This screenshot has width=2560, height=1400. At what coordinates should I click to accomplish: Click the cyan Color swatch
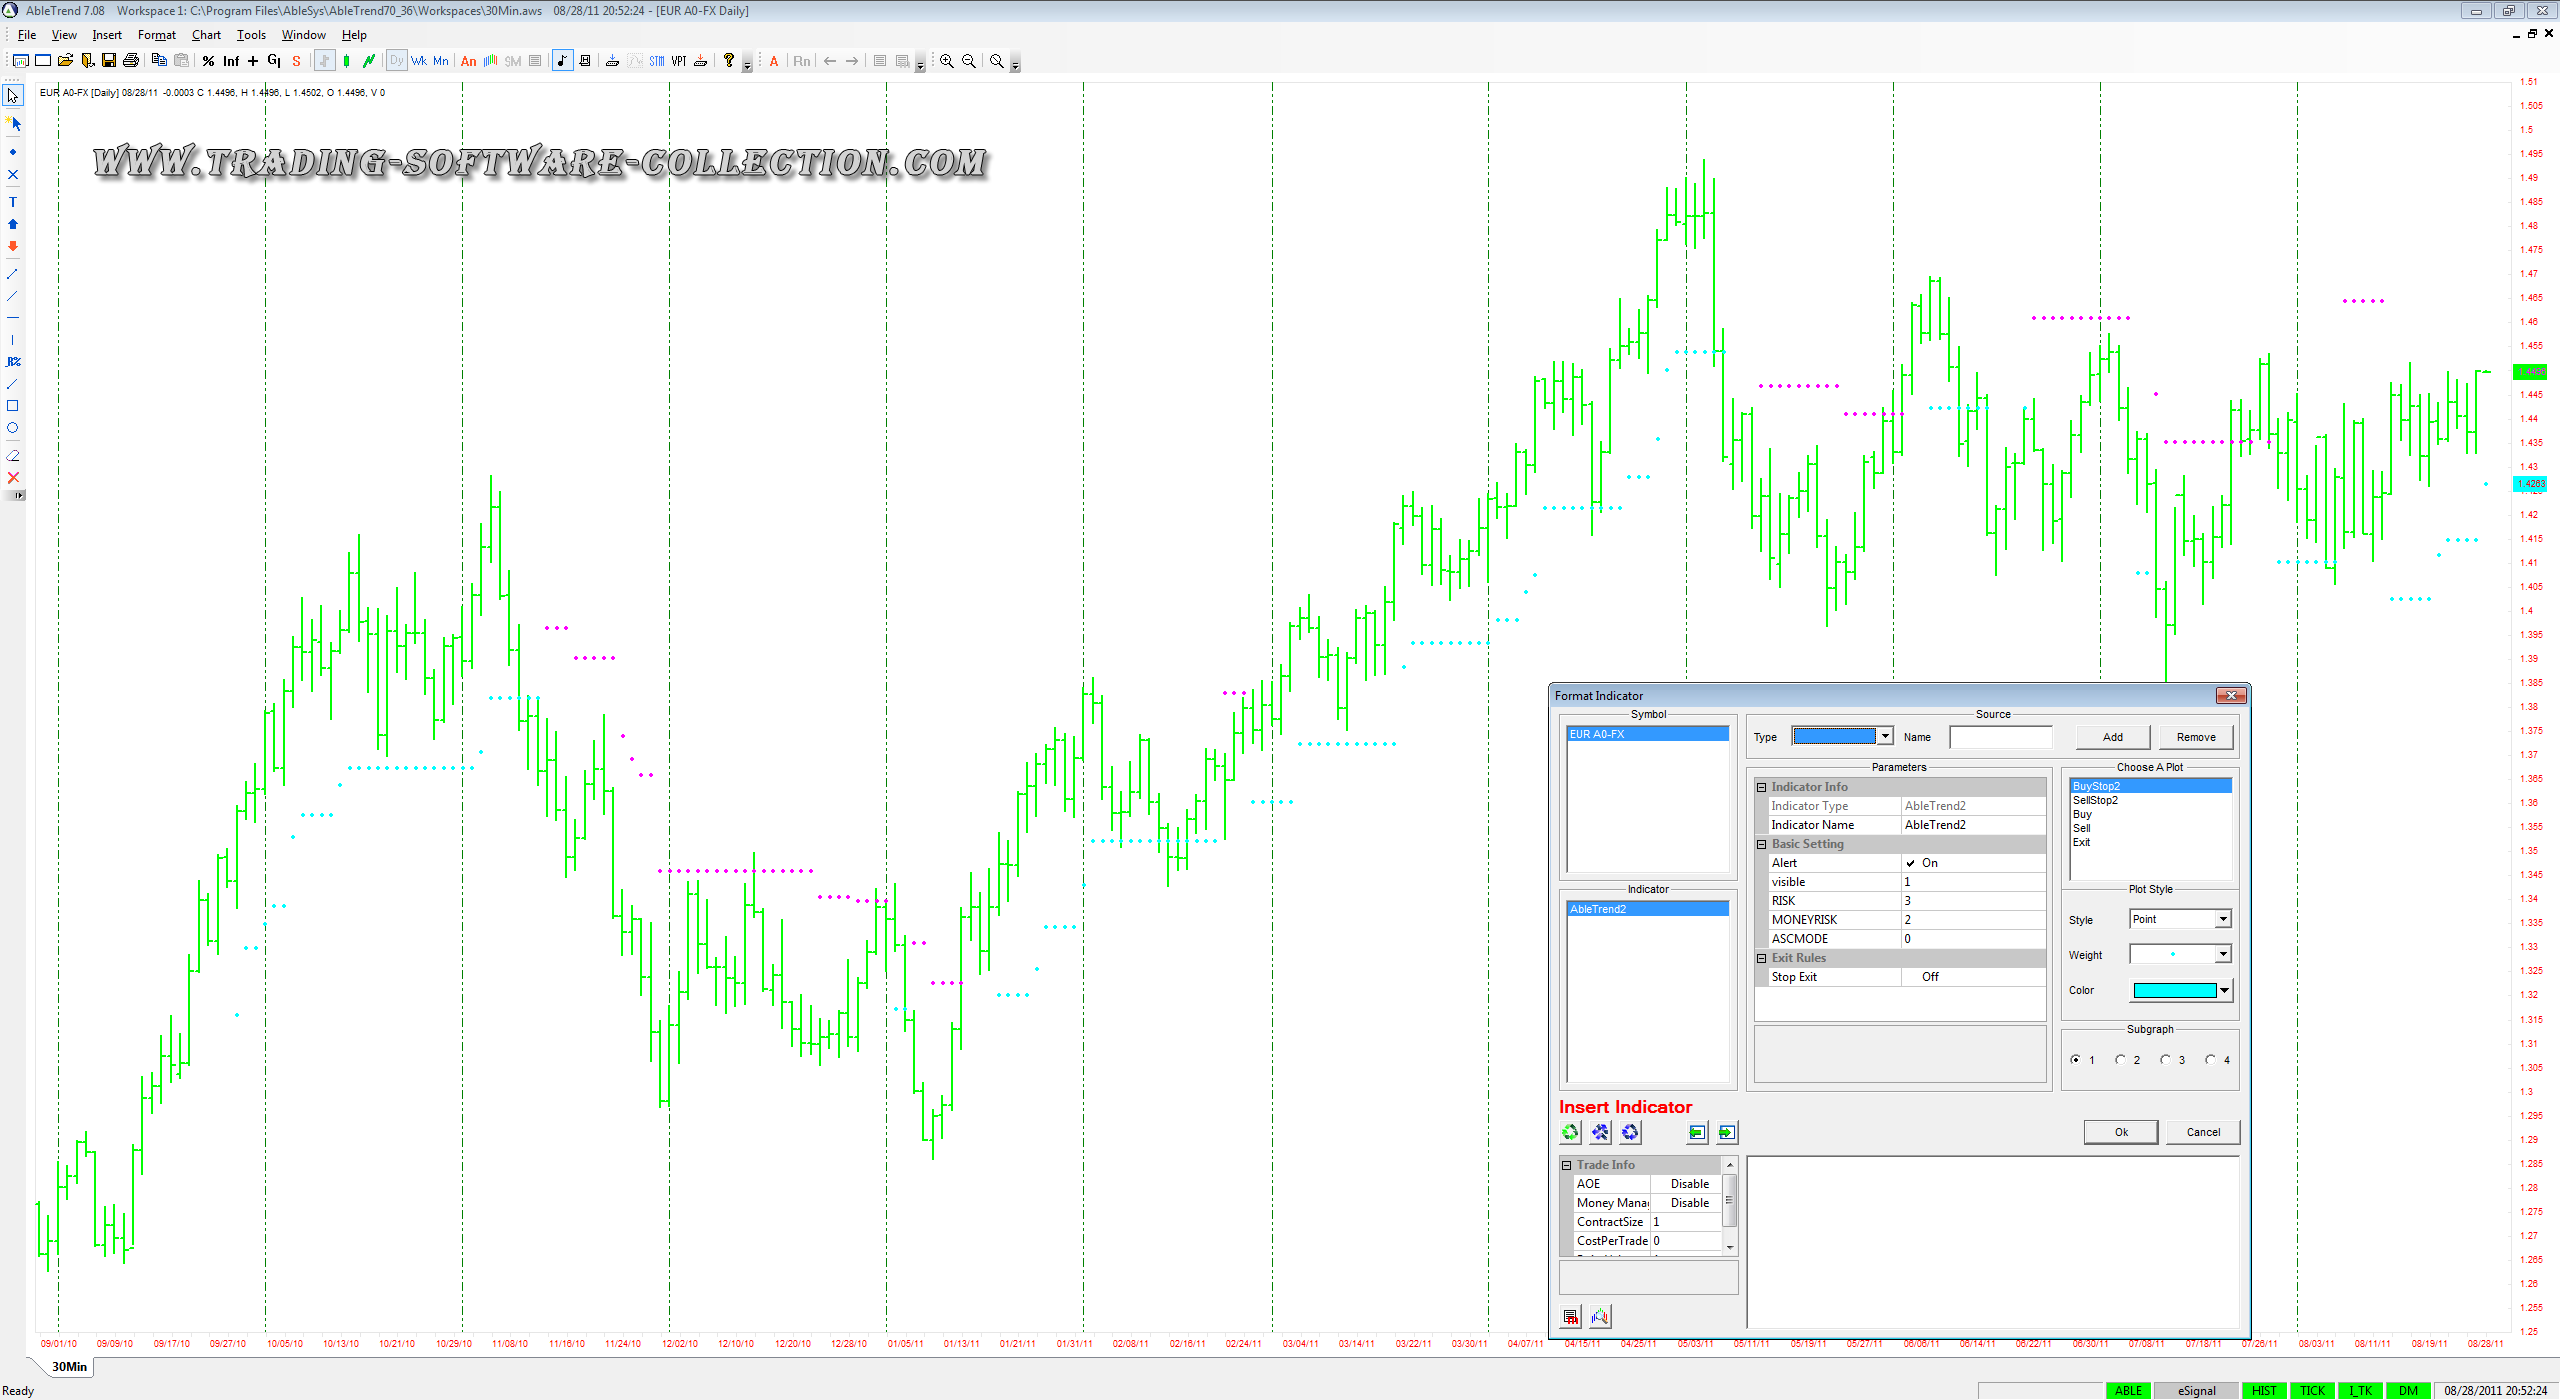[x=2174, y=990]
